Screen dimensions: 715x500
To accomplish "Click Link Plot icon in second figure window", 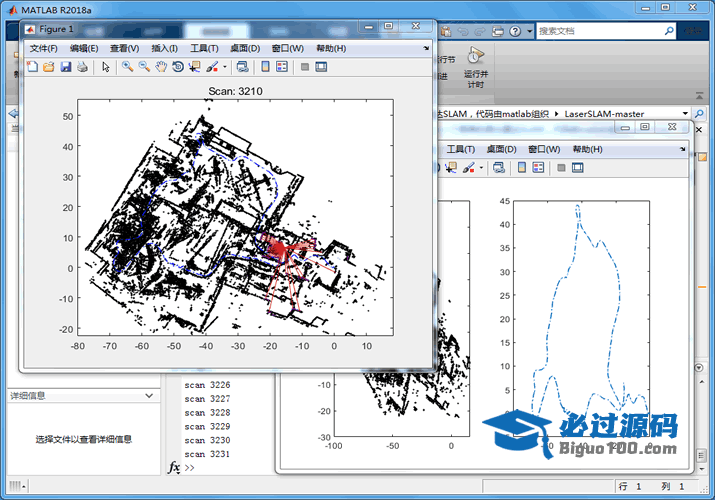I will coord(499,168).
